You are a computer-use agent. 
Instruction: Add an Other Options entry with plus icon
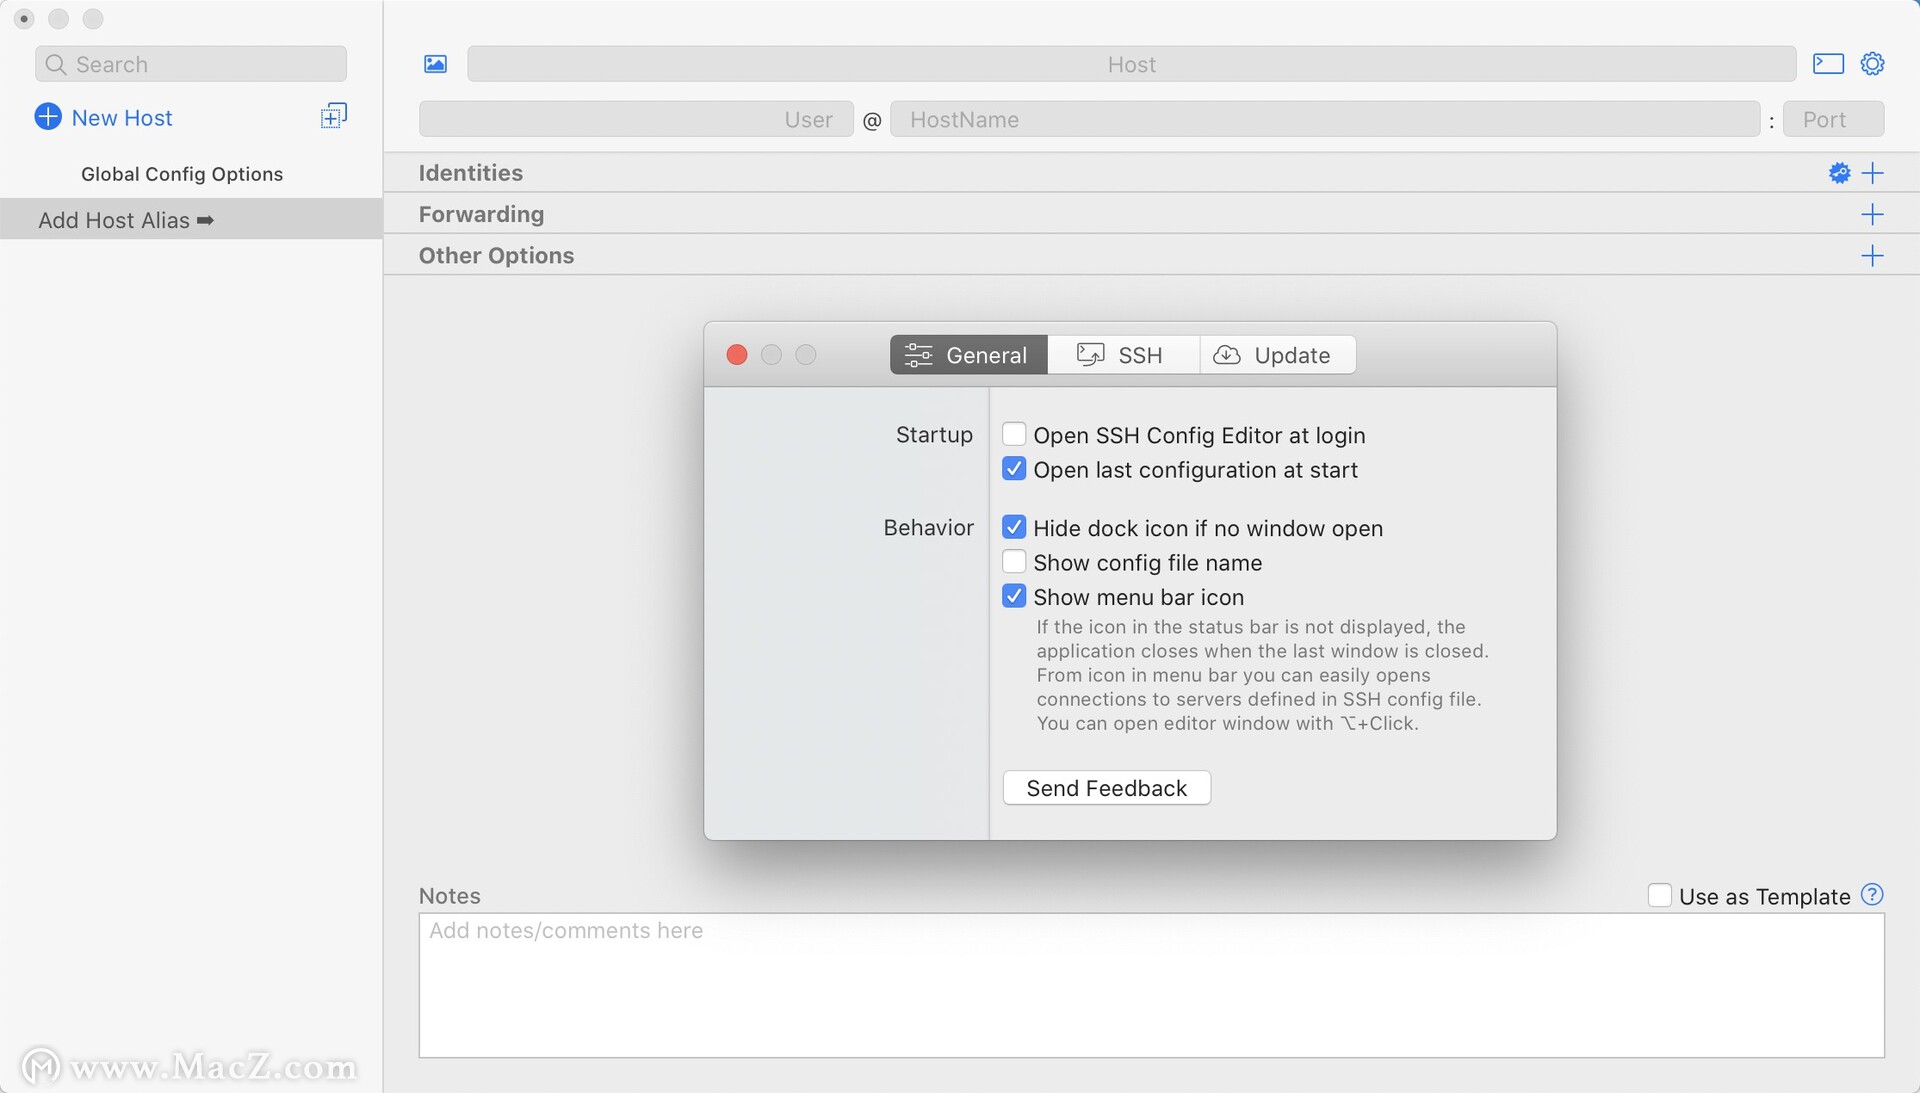(x=1872, y=256)
